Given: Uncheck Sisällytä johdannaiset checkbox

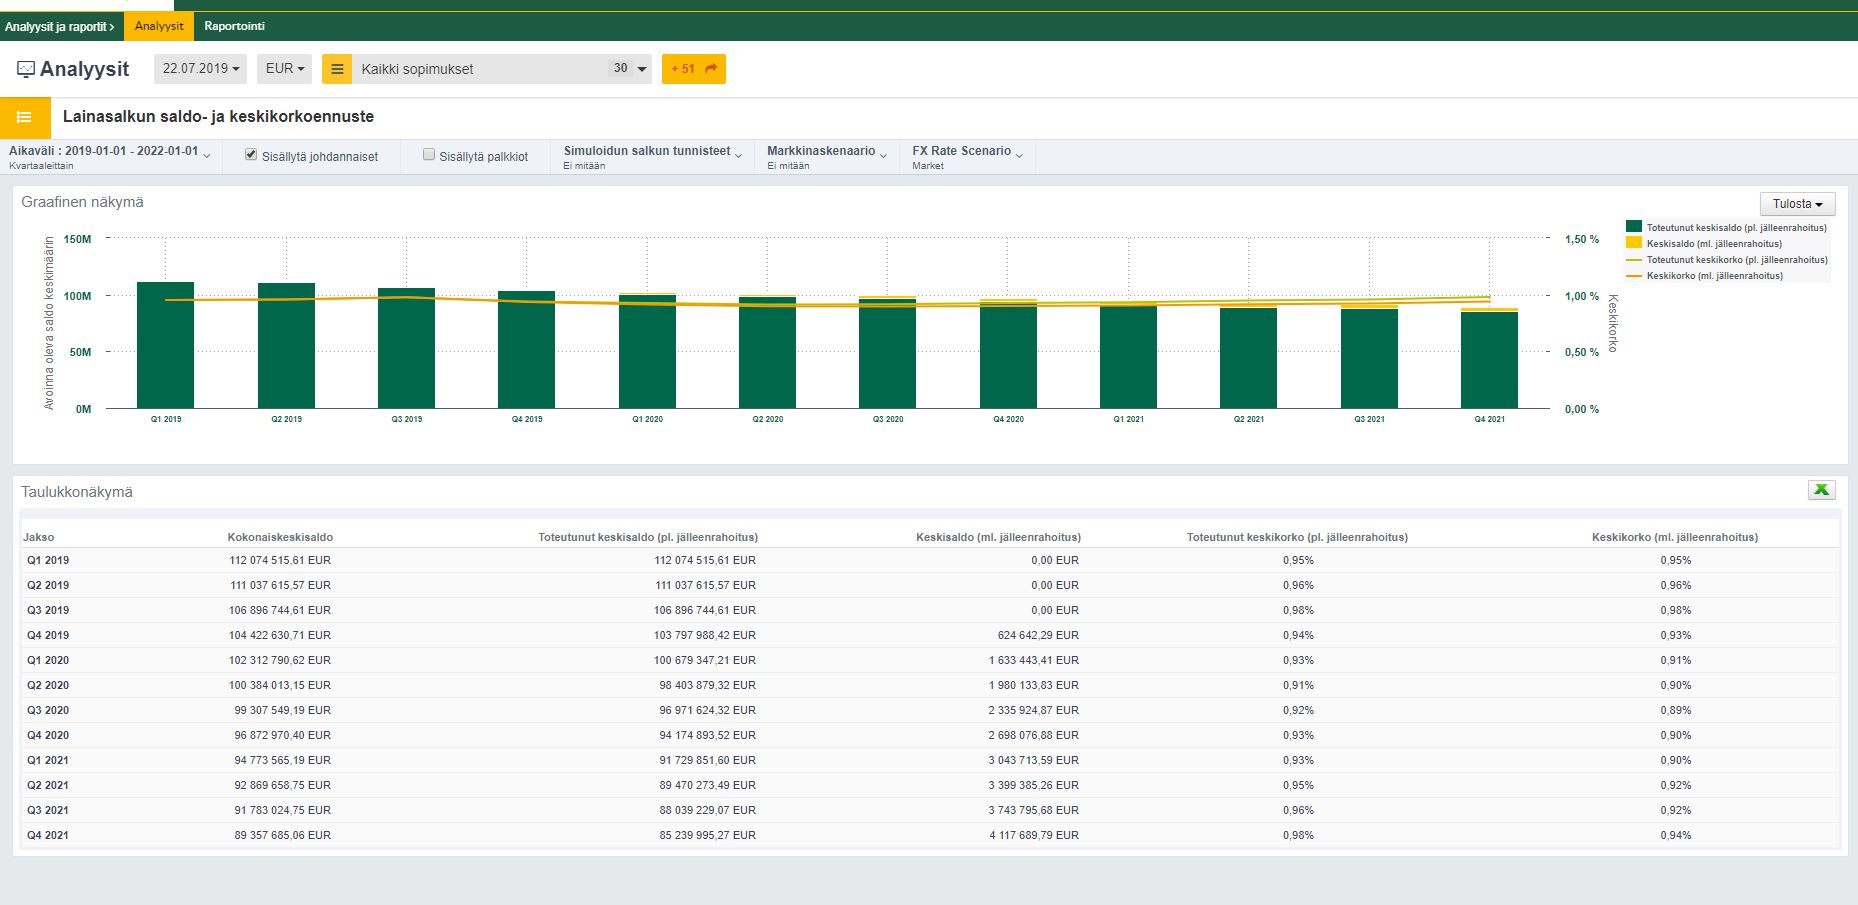Looking at the screenshot, I should 251,155.
